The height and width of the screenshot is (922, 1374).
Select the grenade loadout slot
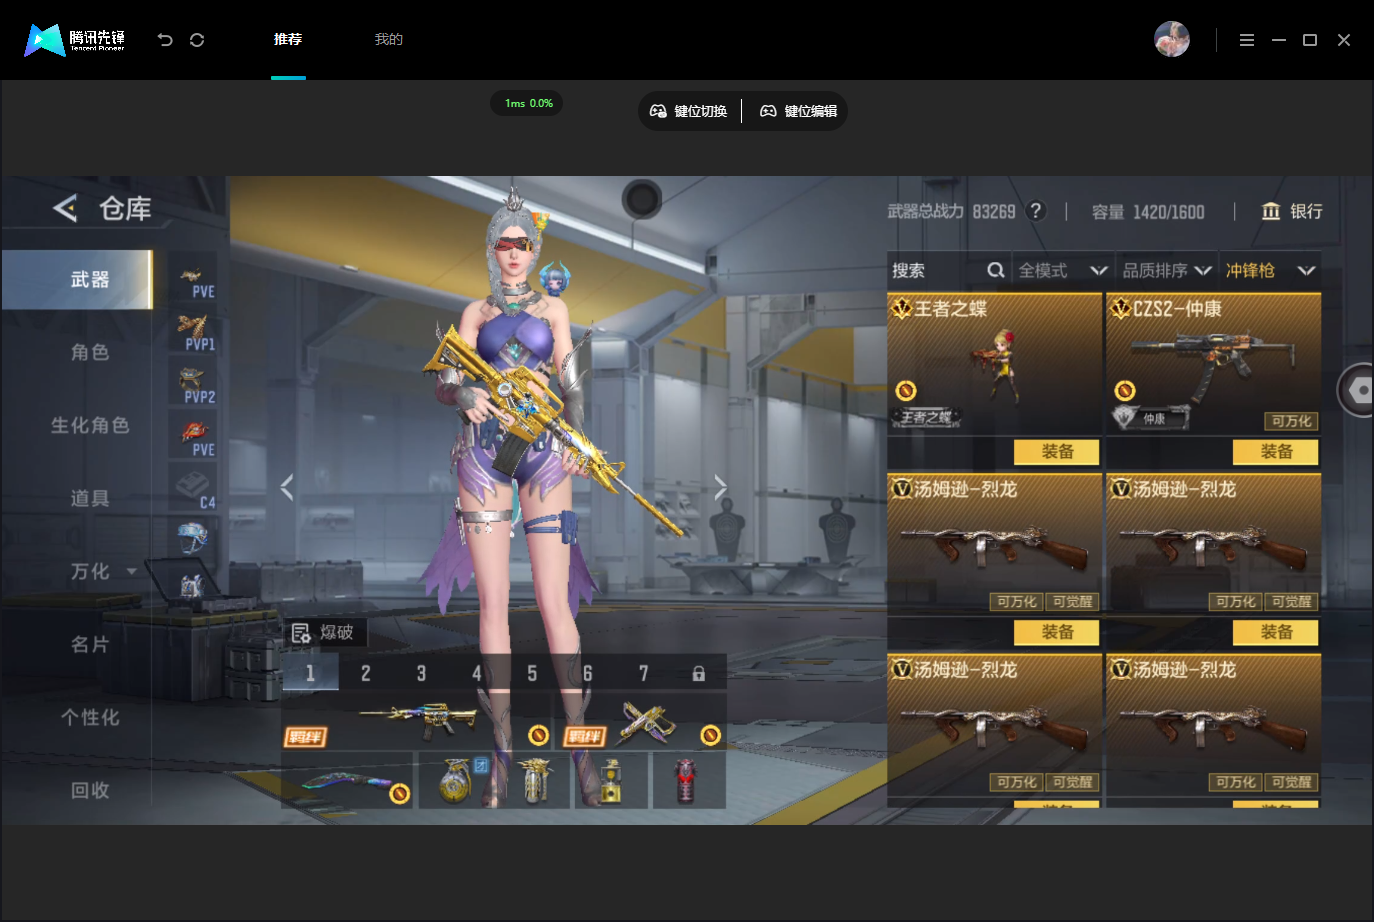tap(455, 780)
